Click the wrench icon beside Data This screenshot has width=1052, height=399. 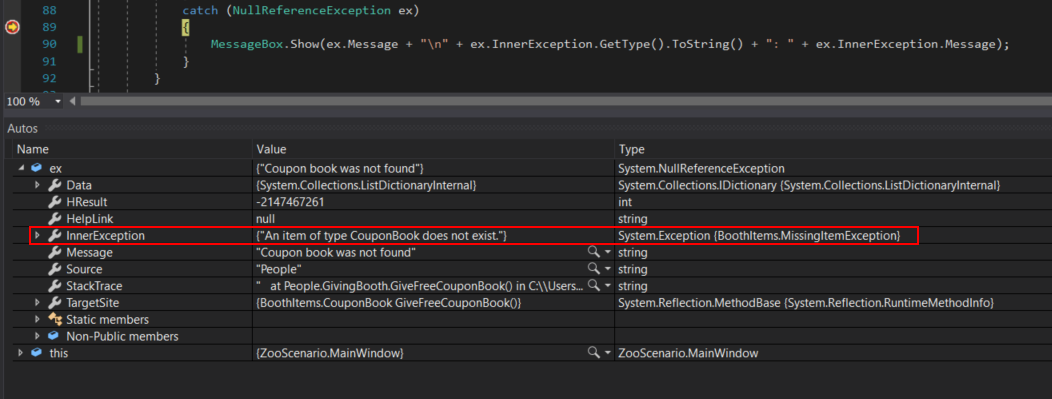pos(55,185)
